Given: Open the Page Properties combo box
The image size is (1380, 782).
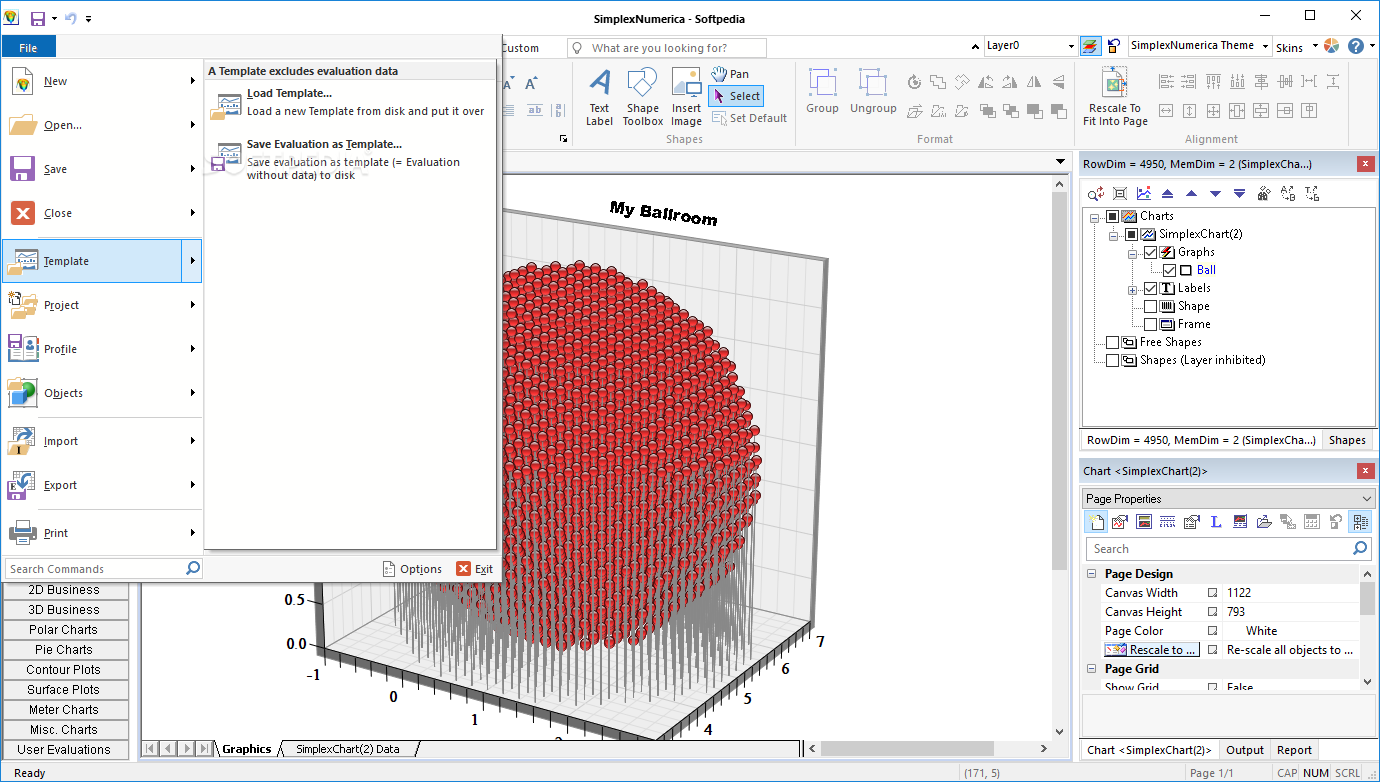Looking at the screenshot, I should (x=1229, y=498).
